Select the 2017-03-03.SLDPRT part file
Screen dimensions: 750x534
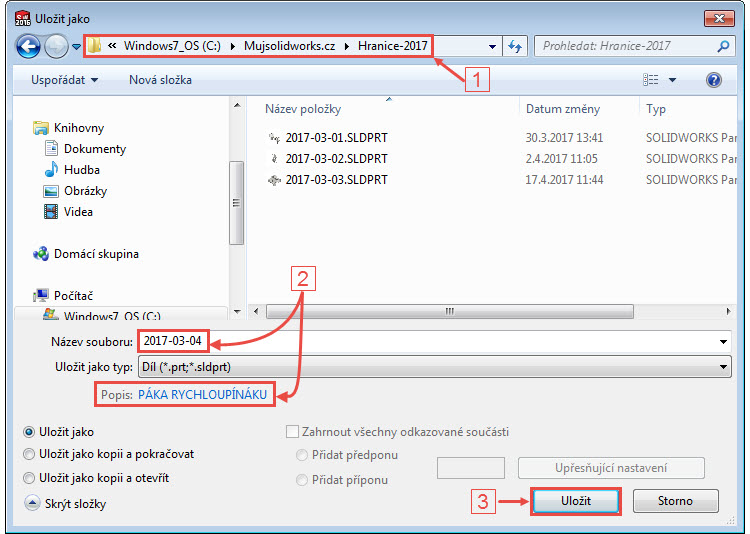tap(335, 180)
